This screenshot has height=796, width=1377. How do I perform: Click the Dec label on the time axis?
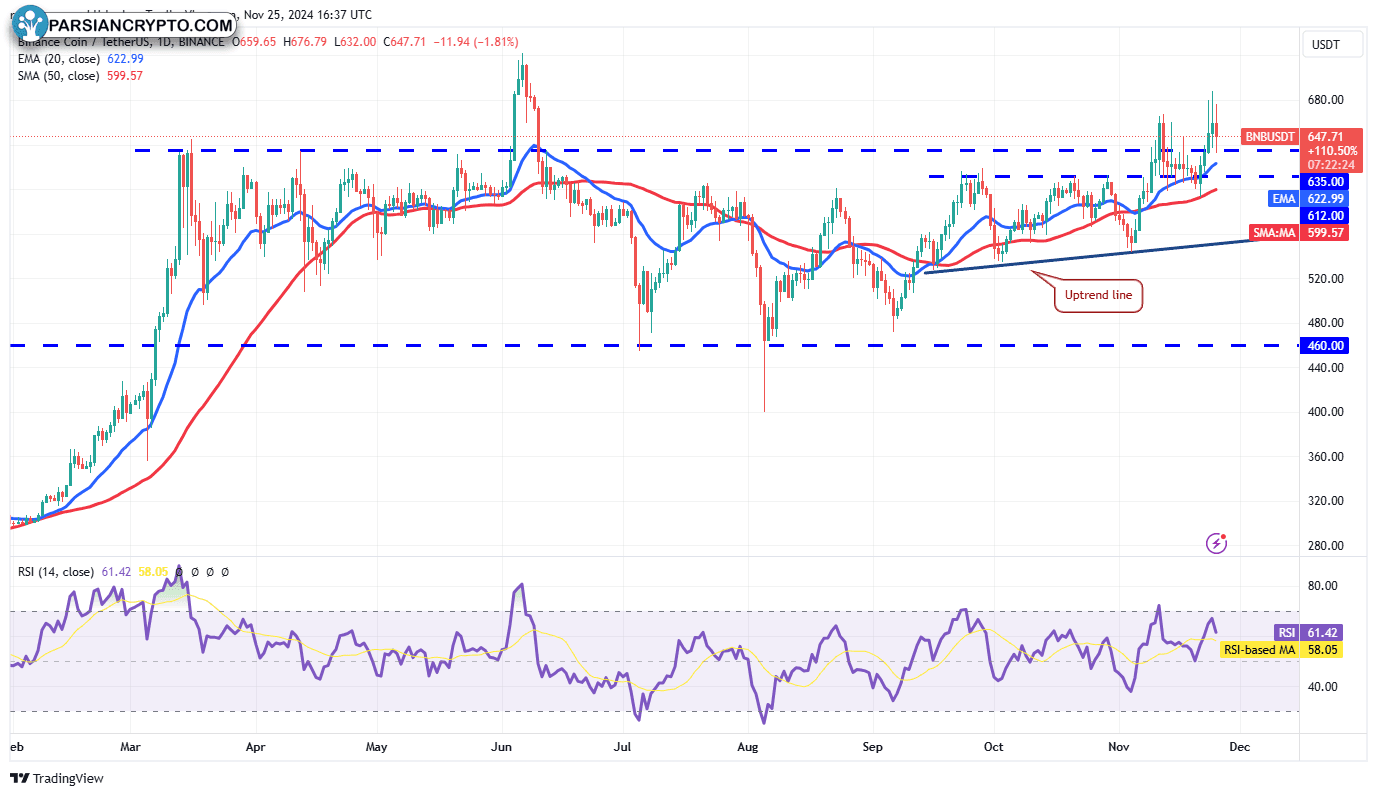click(1240, 746)
